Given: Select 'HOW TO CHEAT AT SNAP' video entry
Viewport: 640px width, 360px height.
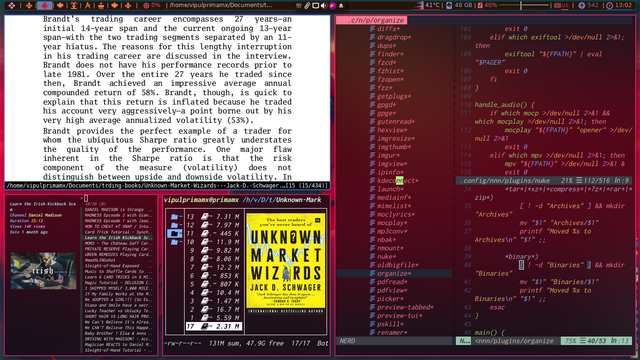Looking at the screenshot, I should tap(118, 227).
